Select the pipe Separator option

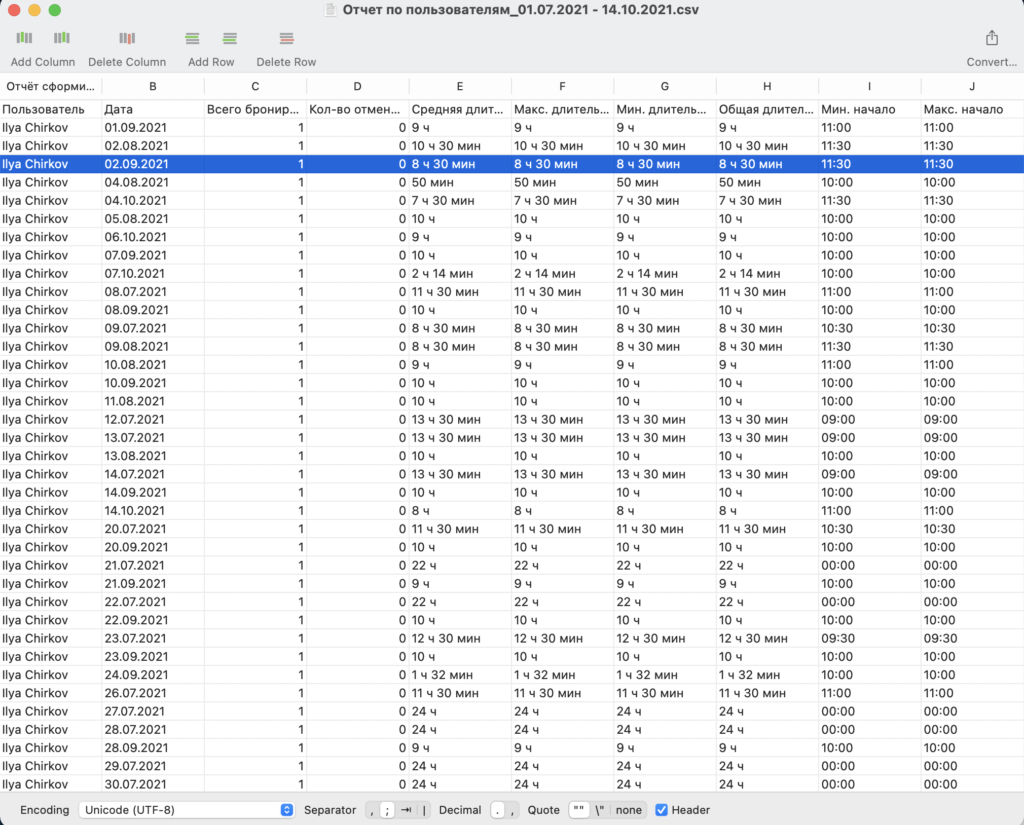(x=424, y=810)
